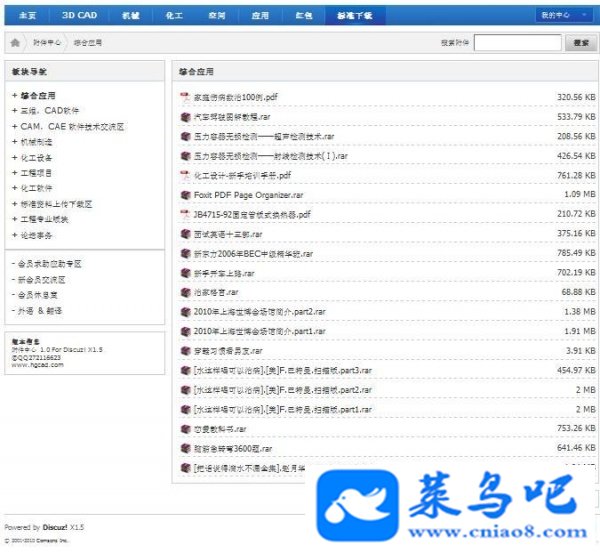Image resolution: width=600 pixels, height=553 pixels.
Task: Click the 1.09 MB size value
Action: (x=580, y=194)
